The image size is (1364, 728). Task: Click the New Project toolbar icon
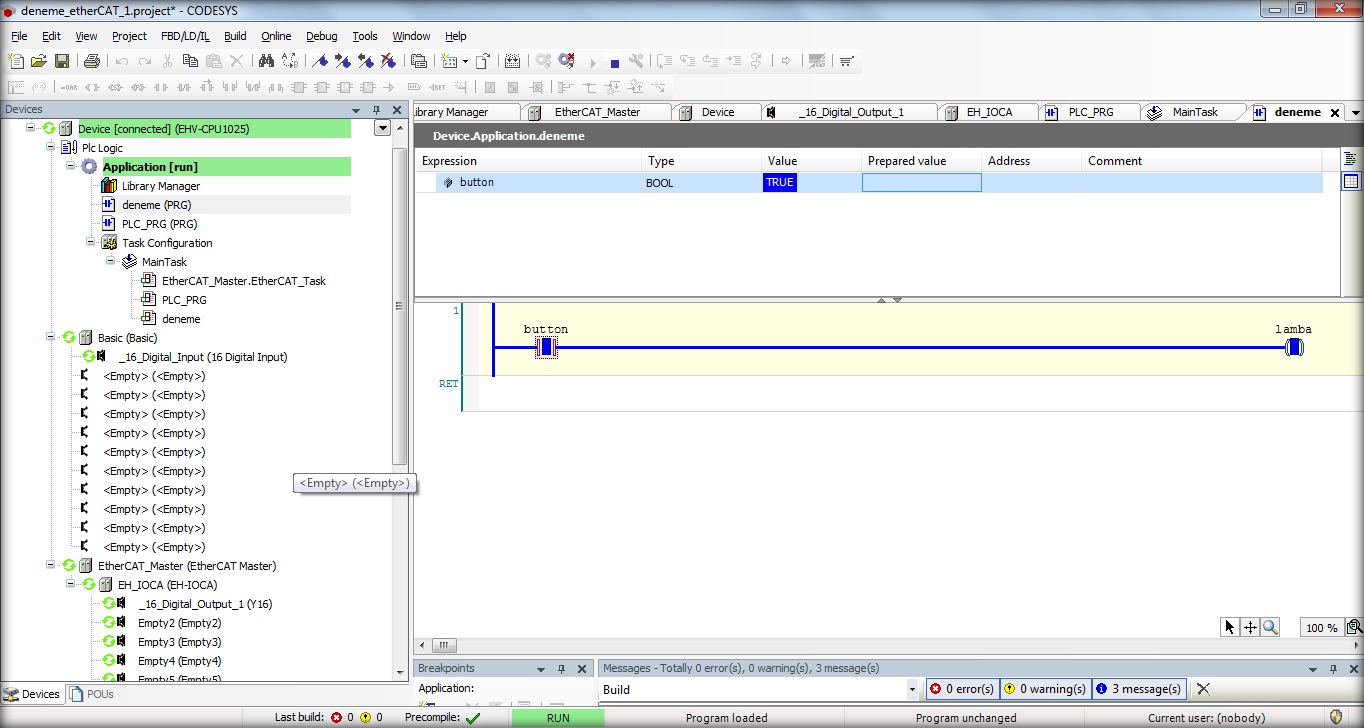[x=16, y=61]
